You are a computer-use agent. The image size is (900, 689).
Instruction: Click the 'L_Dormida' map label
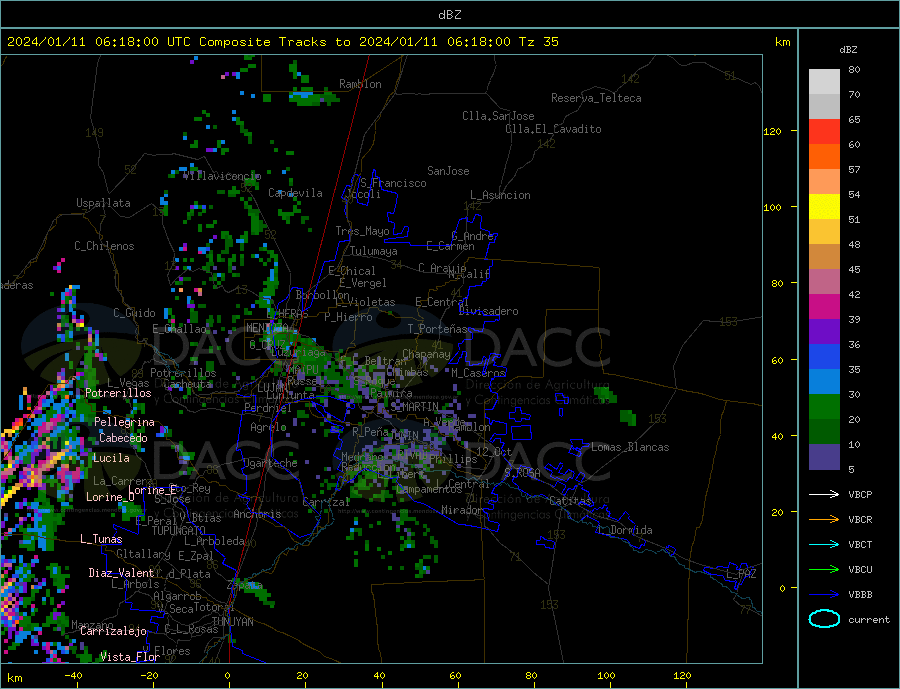(x=626, y=530)
